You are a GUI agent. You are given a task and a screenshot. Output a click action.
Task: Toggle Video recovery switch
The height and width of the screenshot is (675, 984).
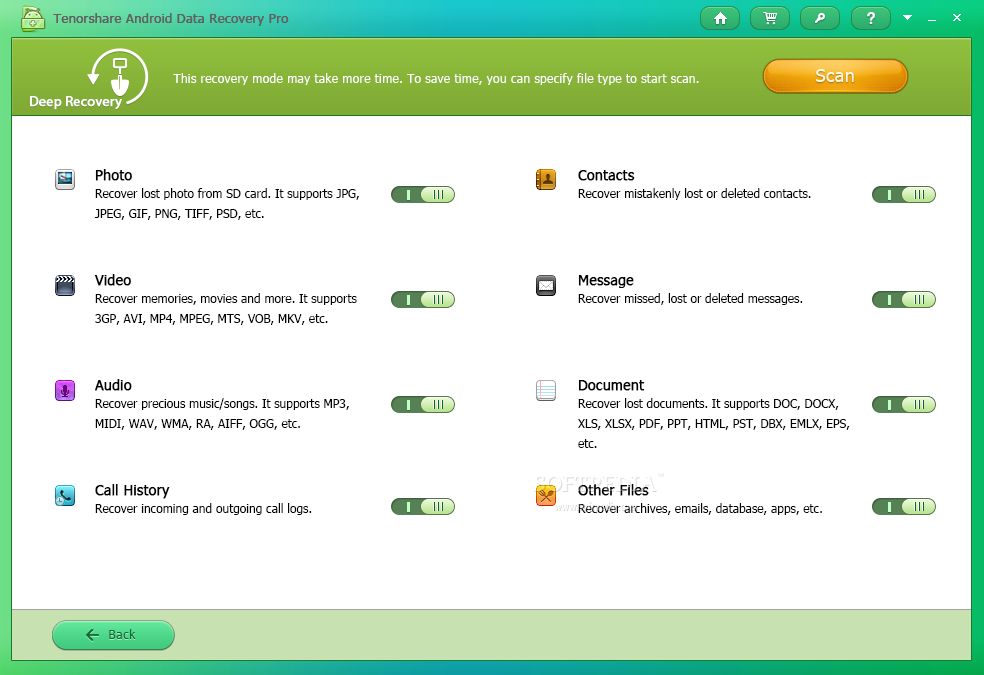pyautogui.click(x=422, y=300)
